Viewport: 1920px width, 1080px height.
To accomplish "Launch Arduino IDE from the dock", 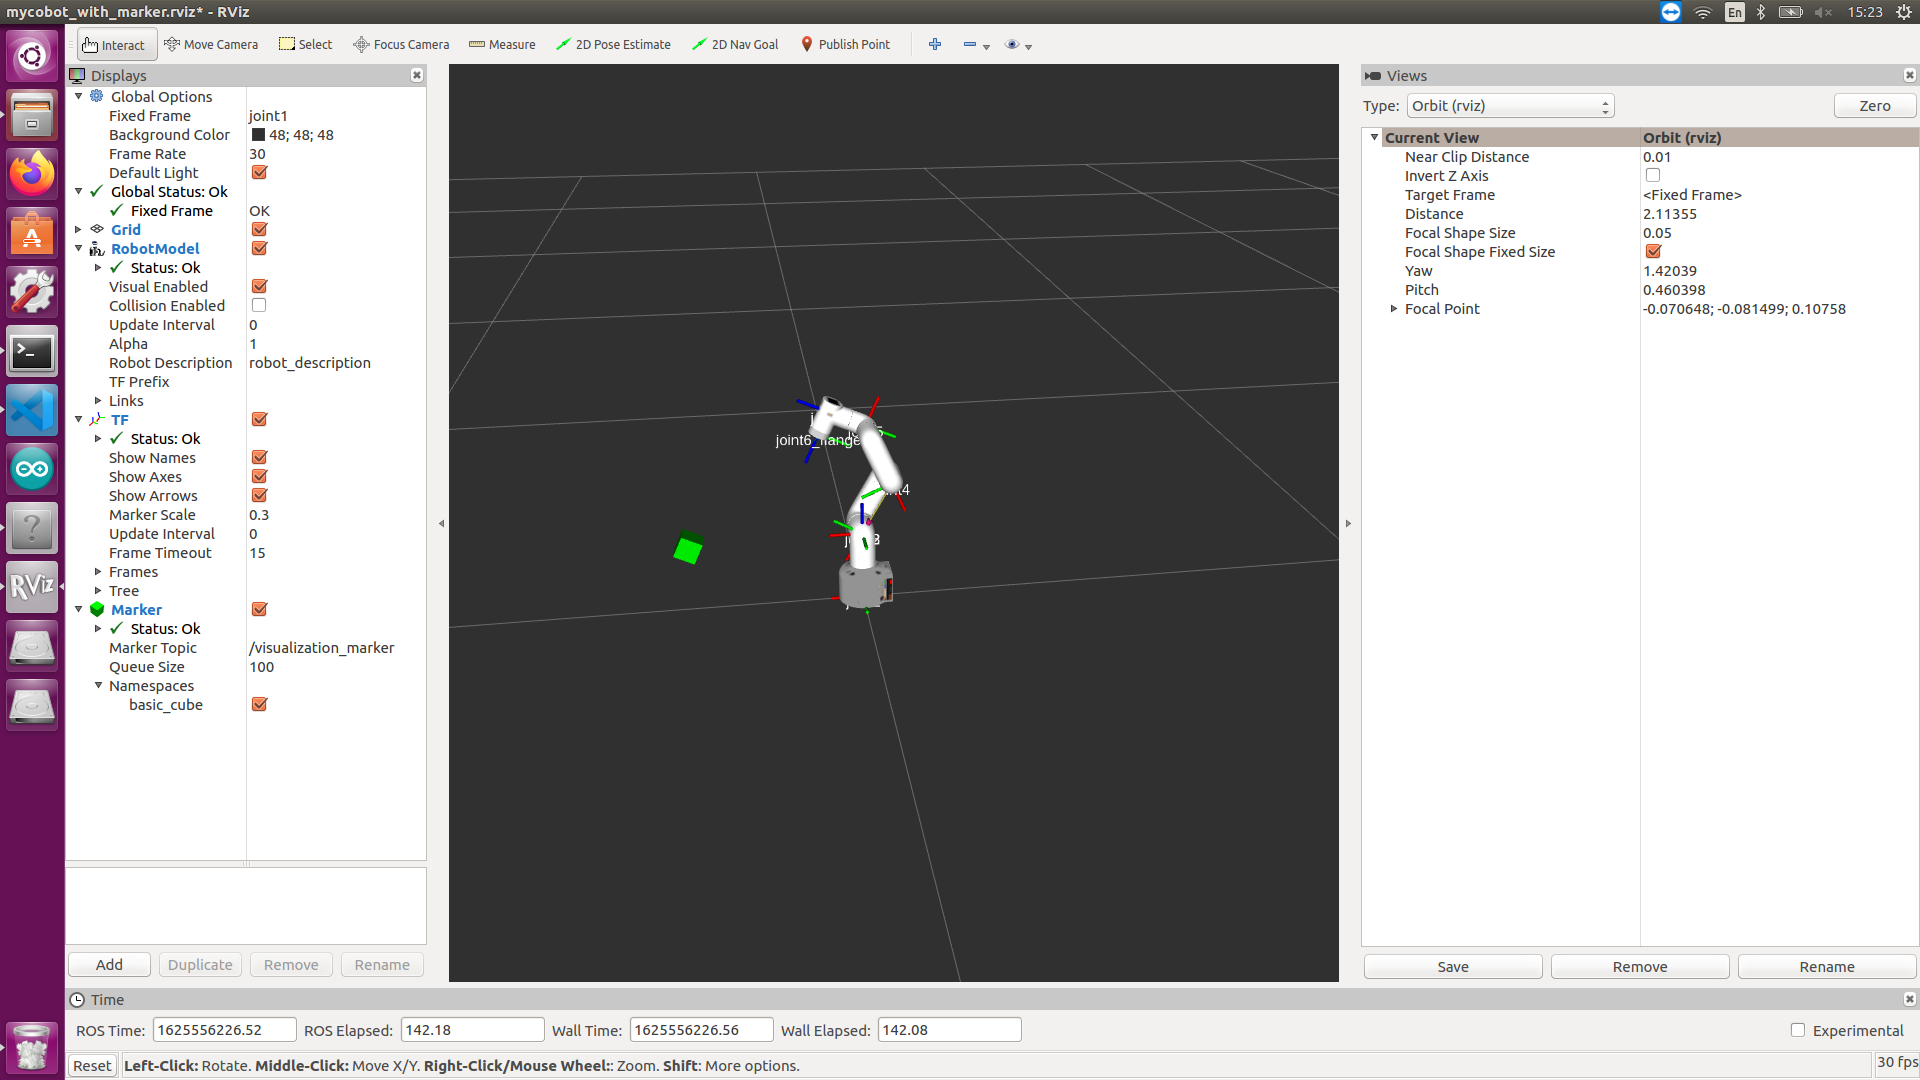I will (32, 469).
